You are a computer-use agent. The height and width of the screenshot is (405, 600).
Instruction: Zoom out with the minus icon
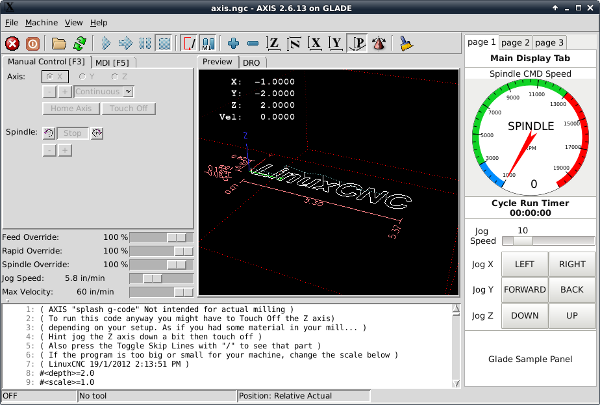[253, 44]
